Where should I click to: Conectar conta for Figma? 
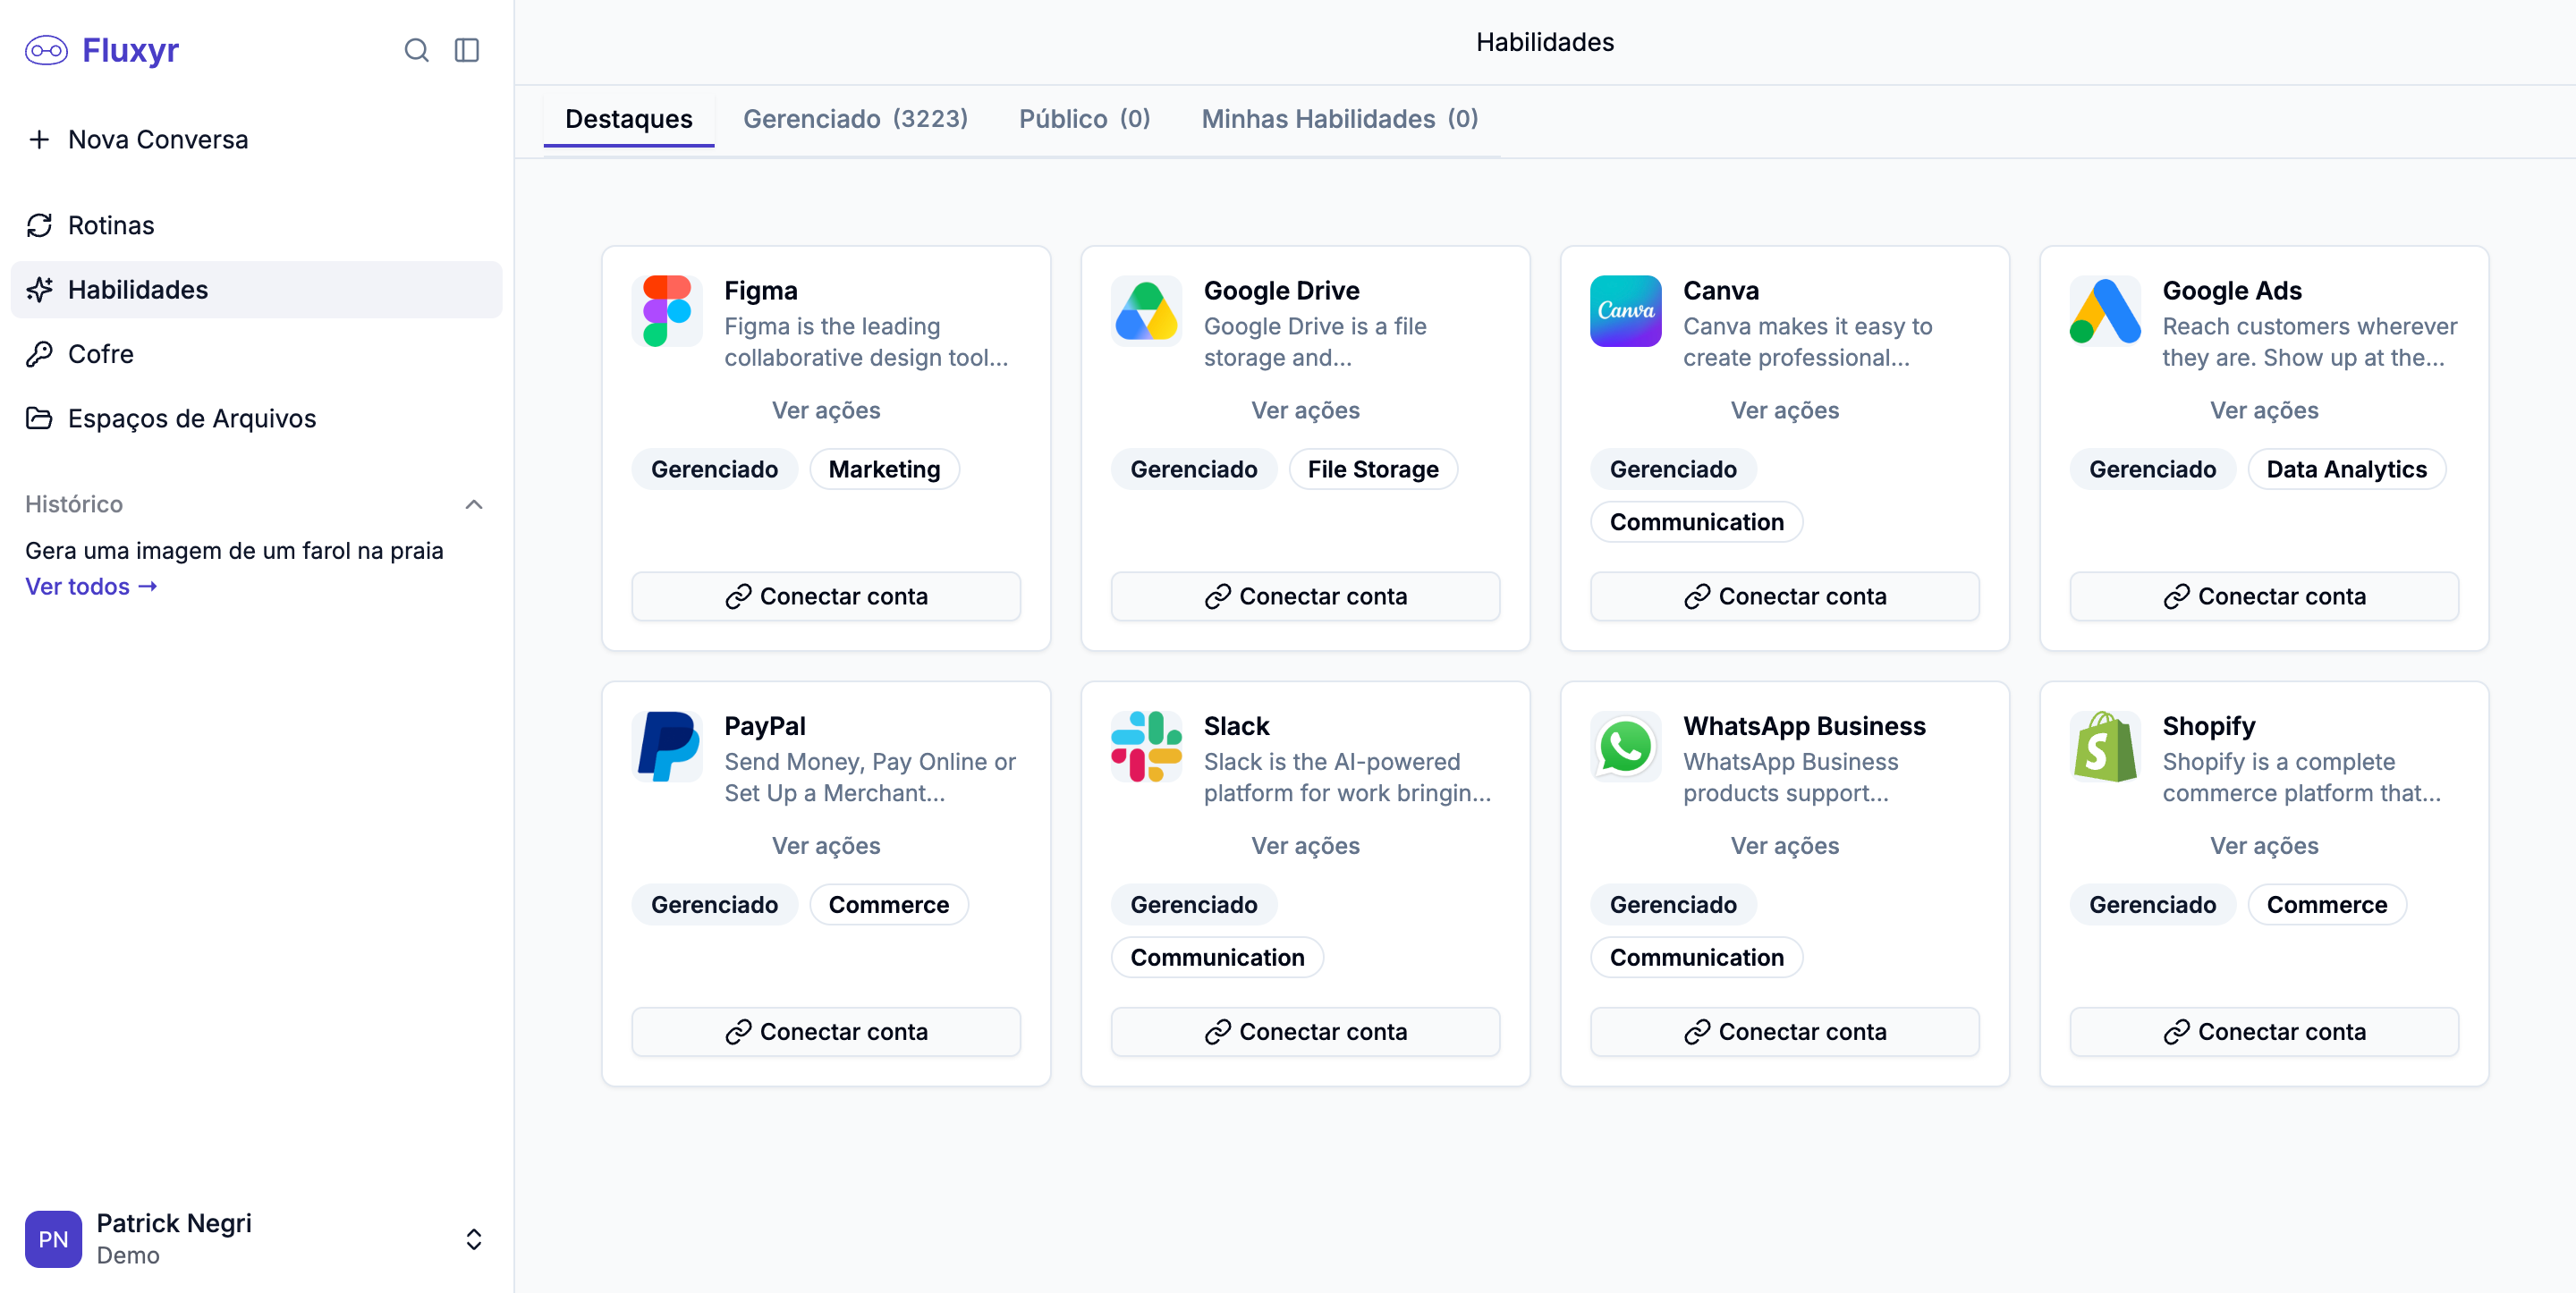click(826, 596)
